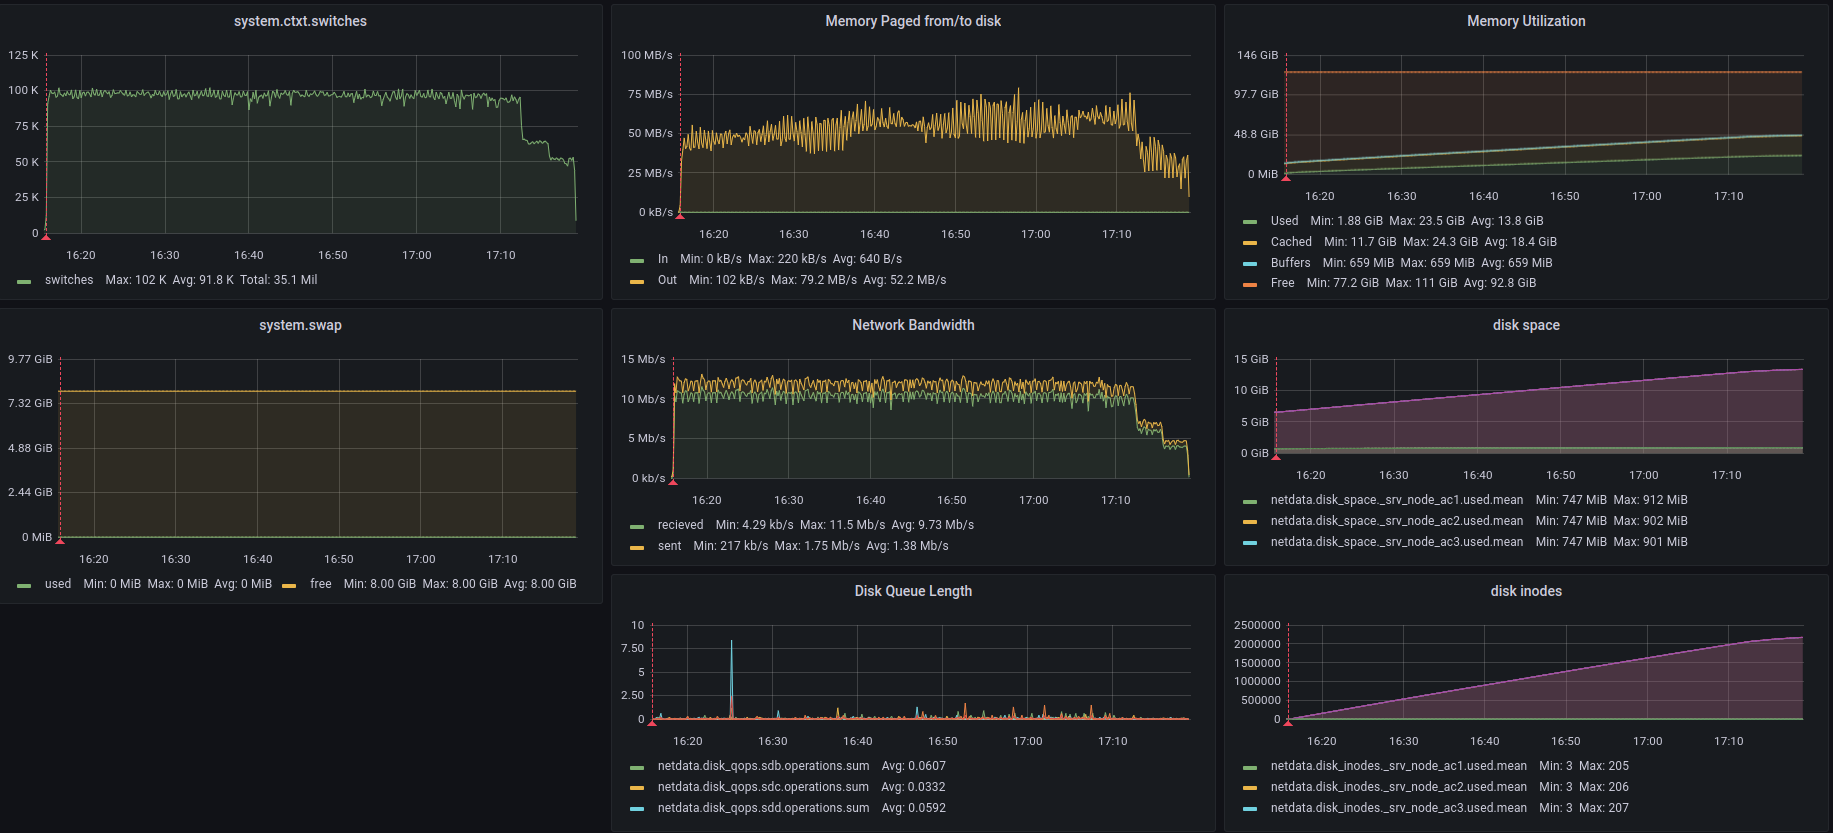Open the Memory Paged from/to disk panel menu
Image resolution: width=1833 pixels, height=833 pixels.
pyautogui.click(x=912, y=21)
